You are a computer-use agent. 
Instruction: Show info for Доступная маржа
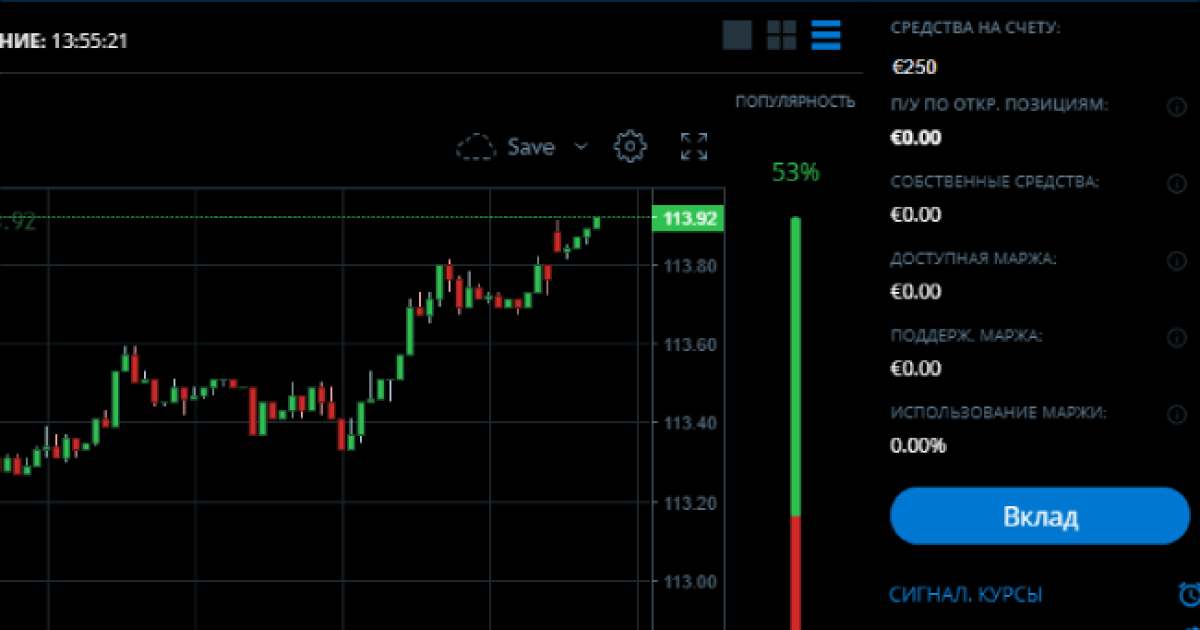click(x=1176, y=261)
